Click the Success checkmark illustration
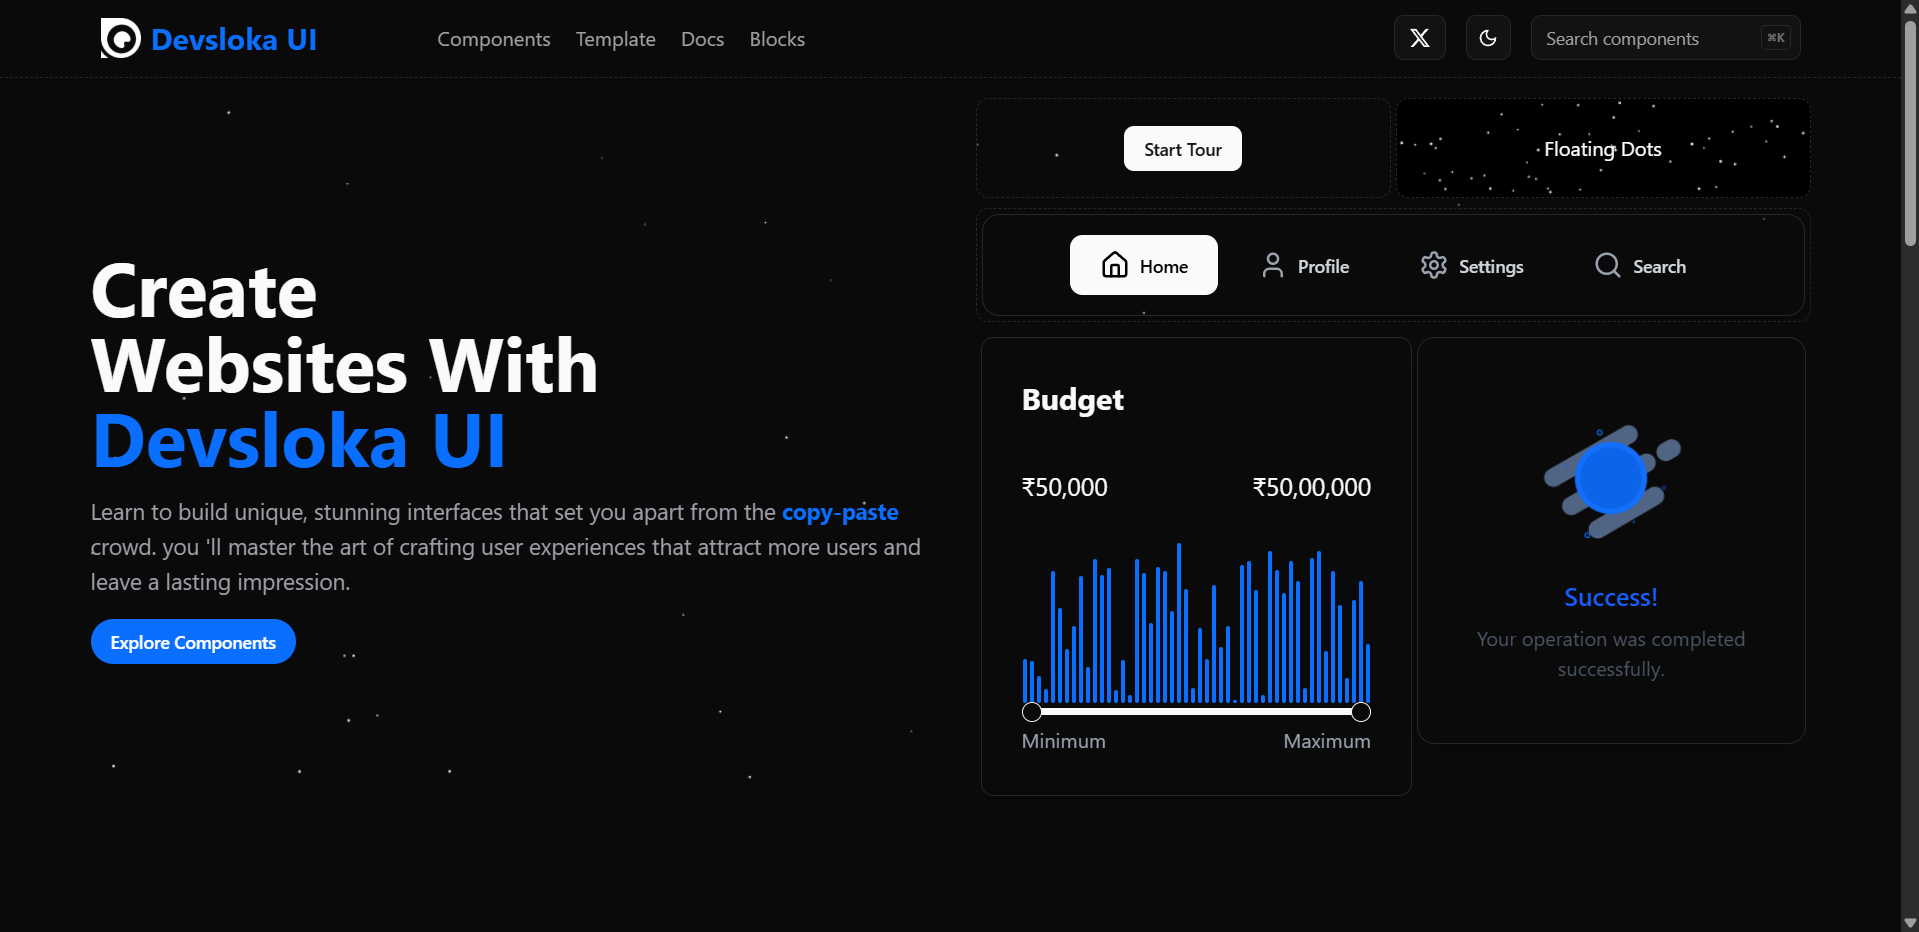This screenshot has width=1919, height=932. [x=1611, y=480]
